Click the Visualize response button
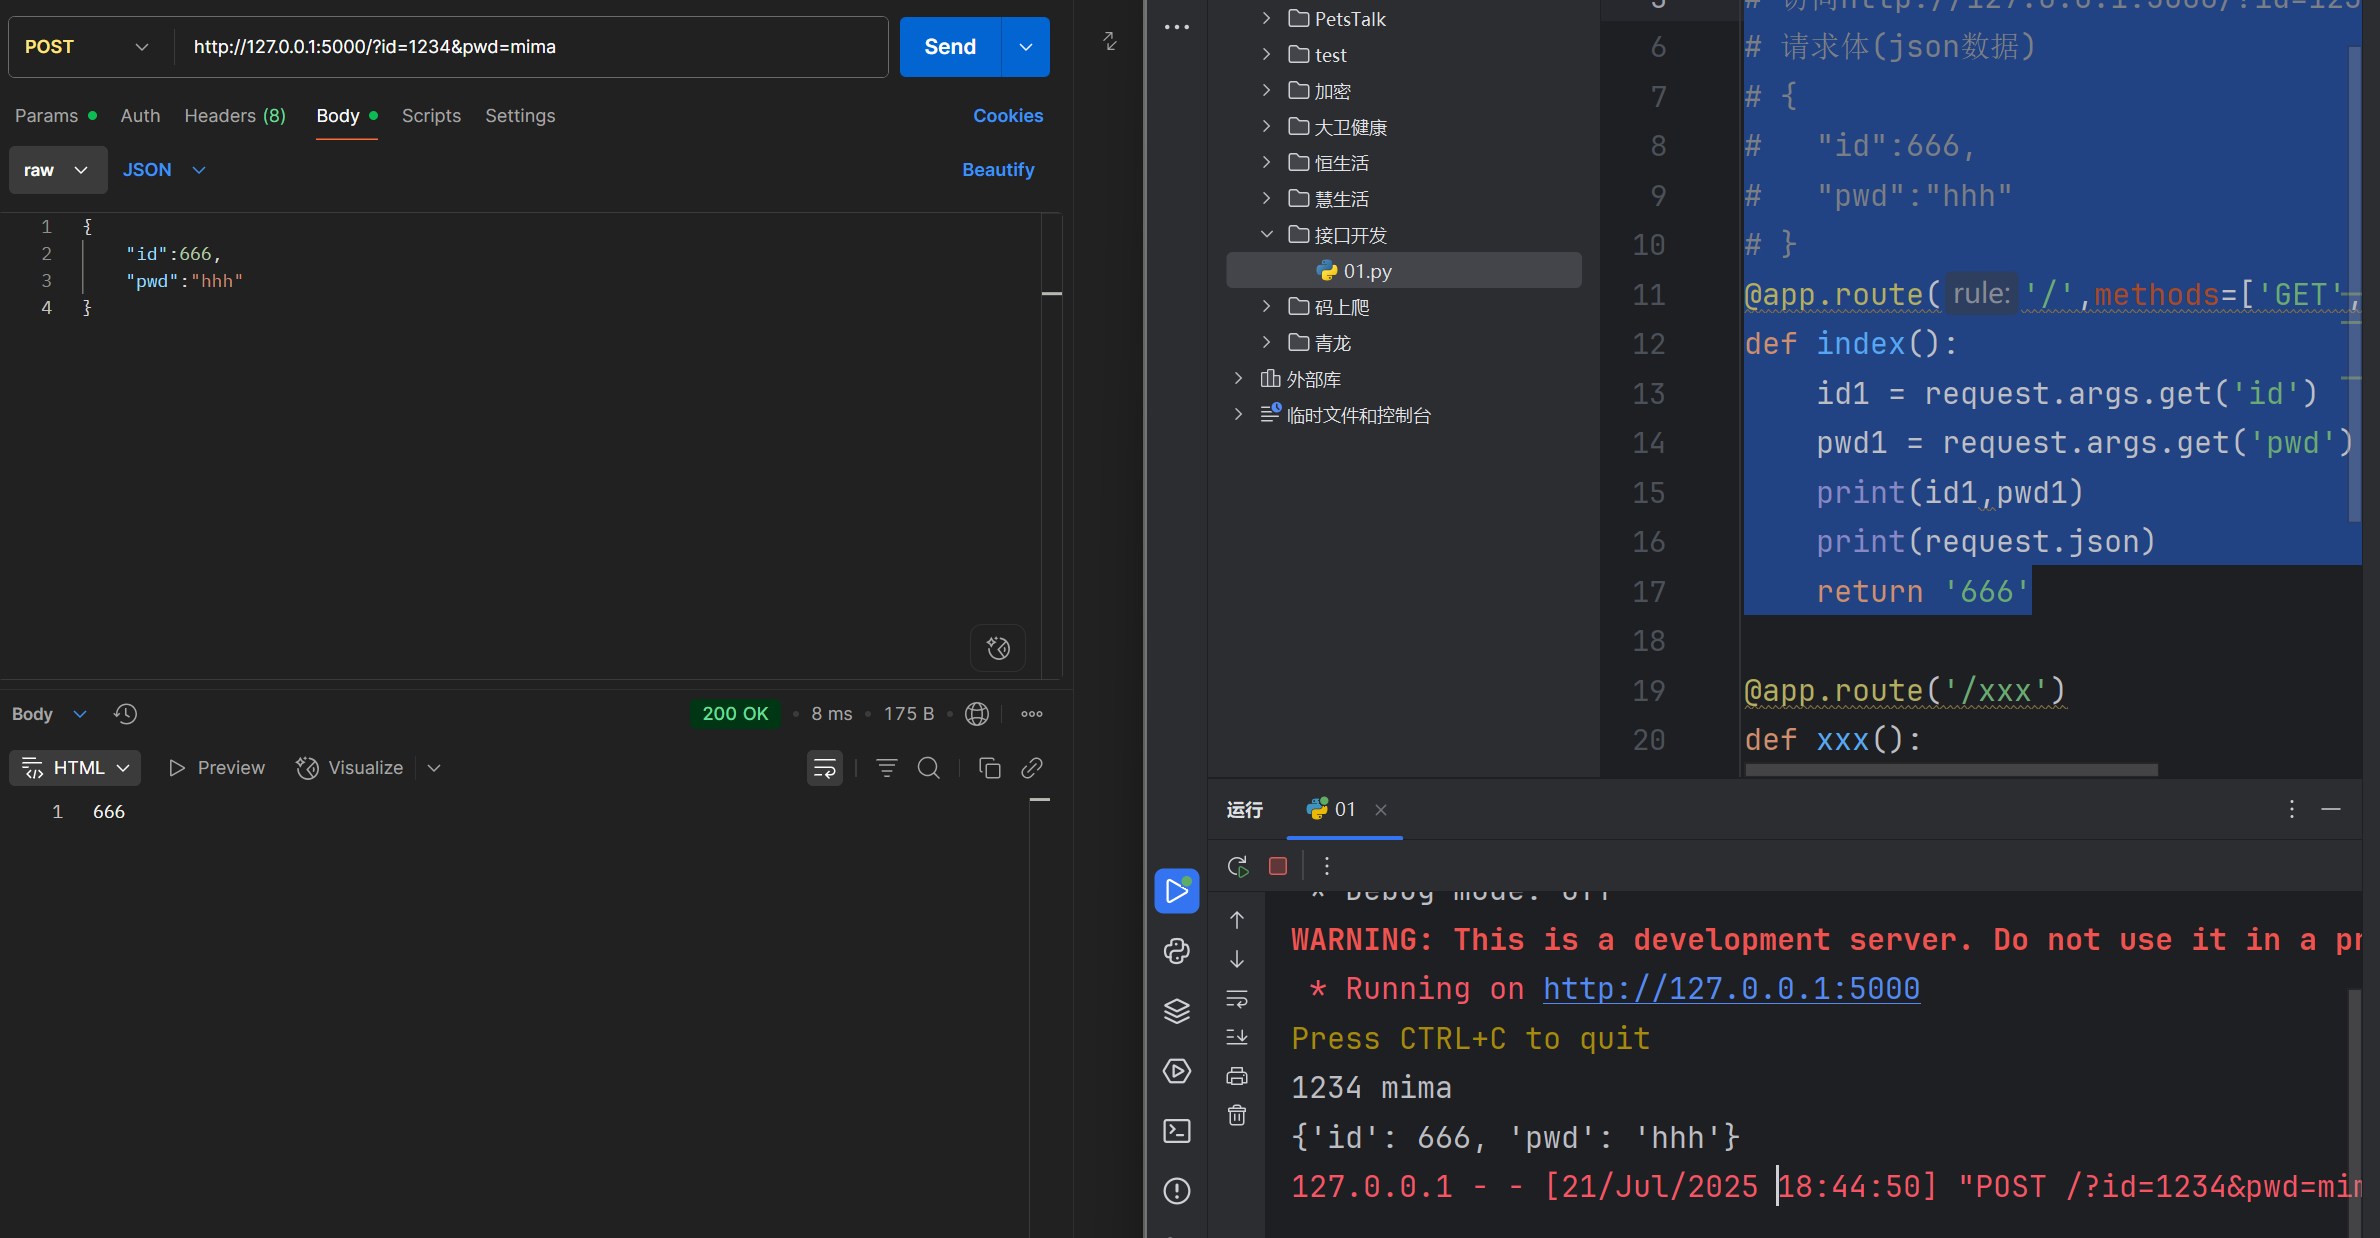 pos(350,768)
